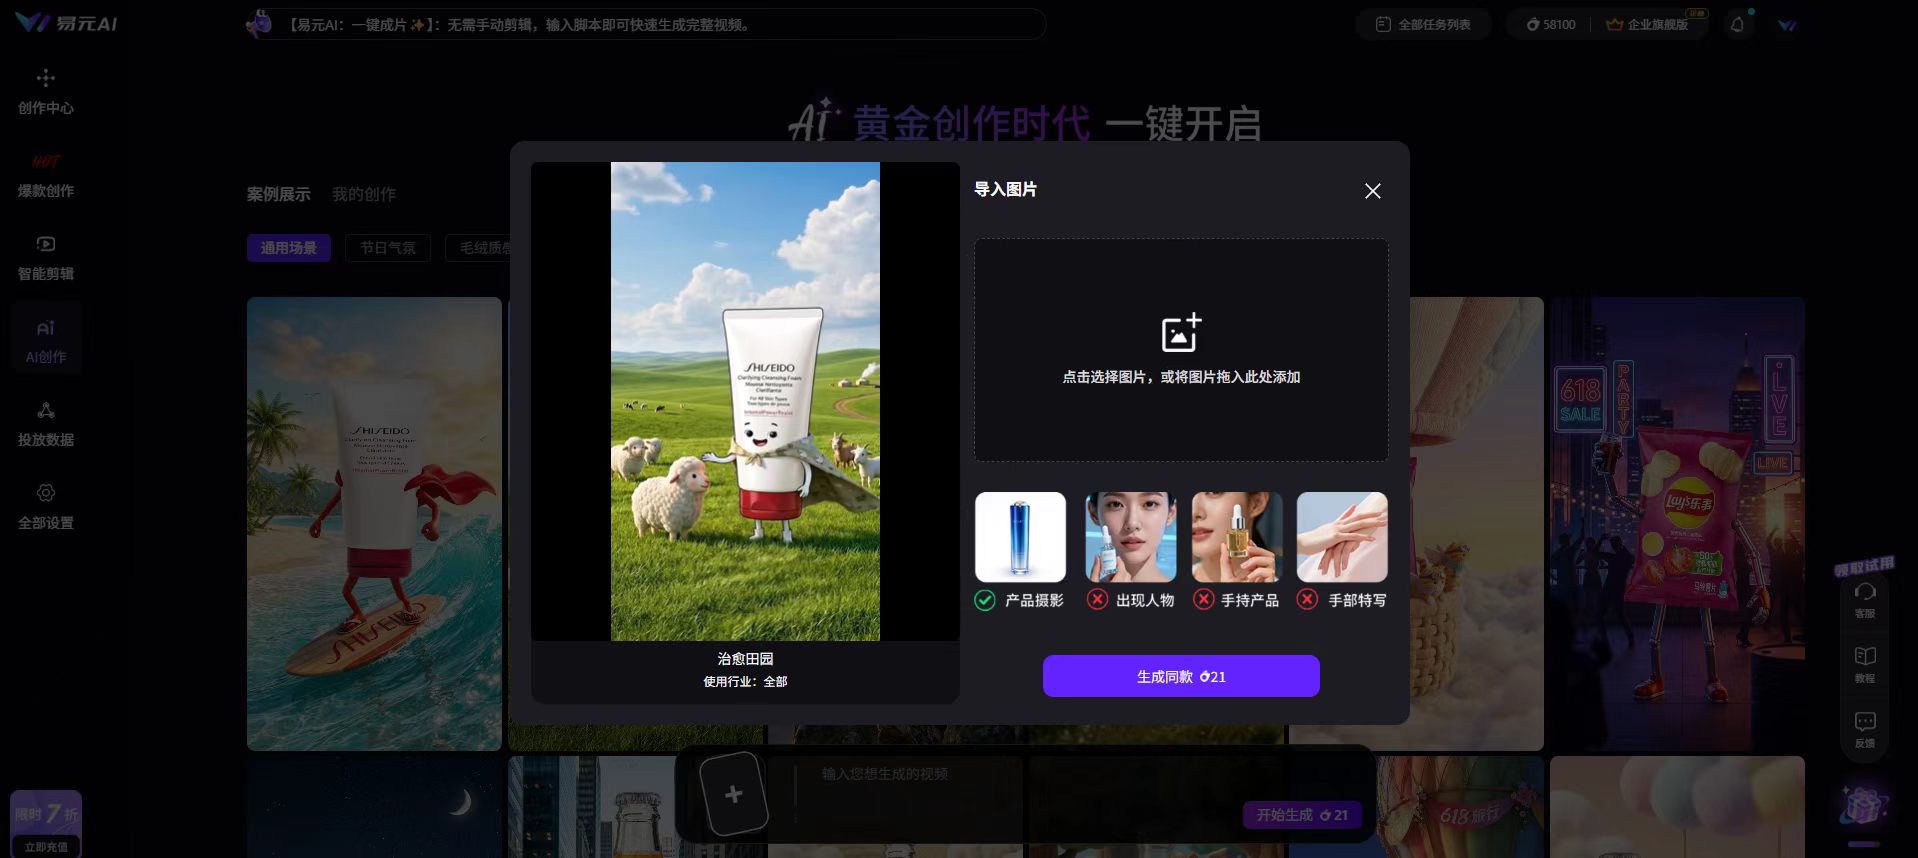Select the 手部特写 hand example thumbnail

[x=1342, y=537]
